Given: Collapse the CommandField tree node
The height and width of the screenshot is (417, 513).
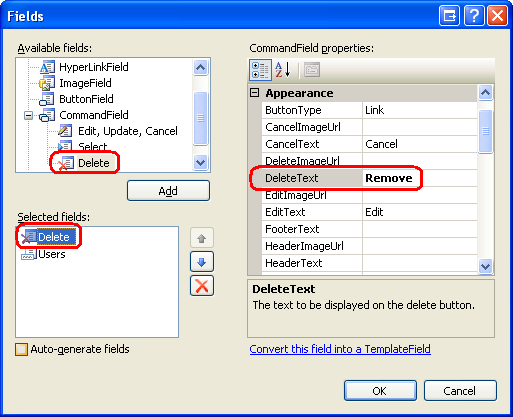Looking at the screenshot, I should (29, 115).
